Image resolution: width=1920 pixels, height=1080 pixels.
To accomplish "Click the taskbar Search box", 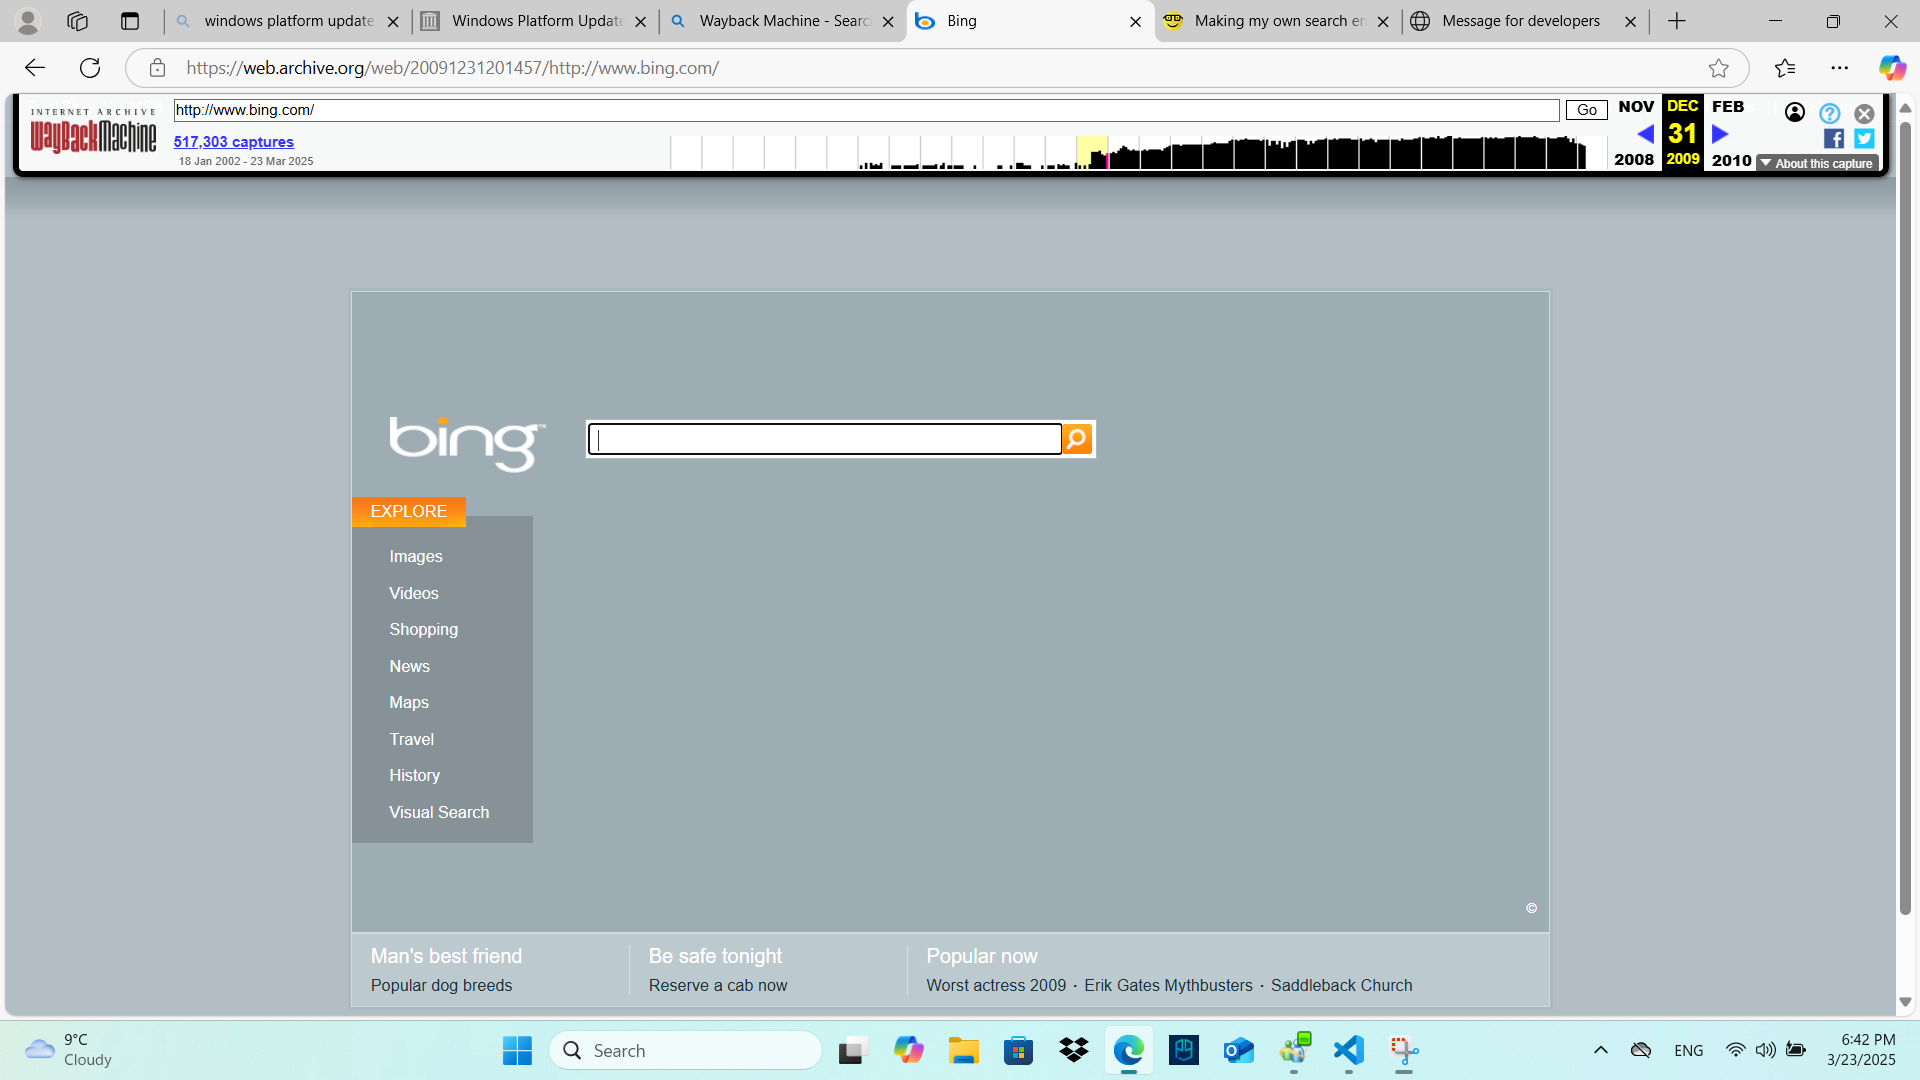I will click(x=686, y=1051).
